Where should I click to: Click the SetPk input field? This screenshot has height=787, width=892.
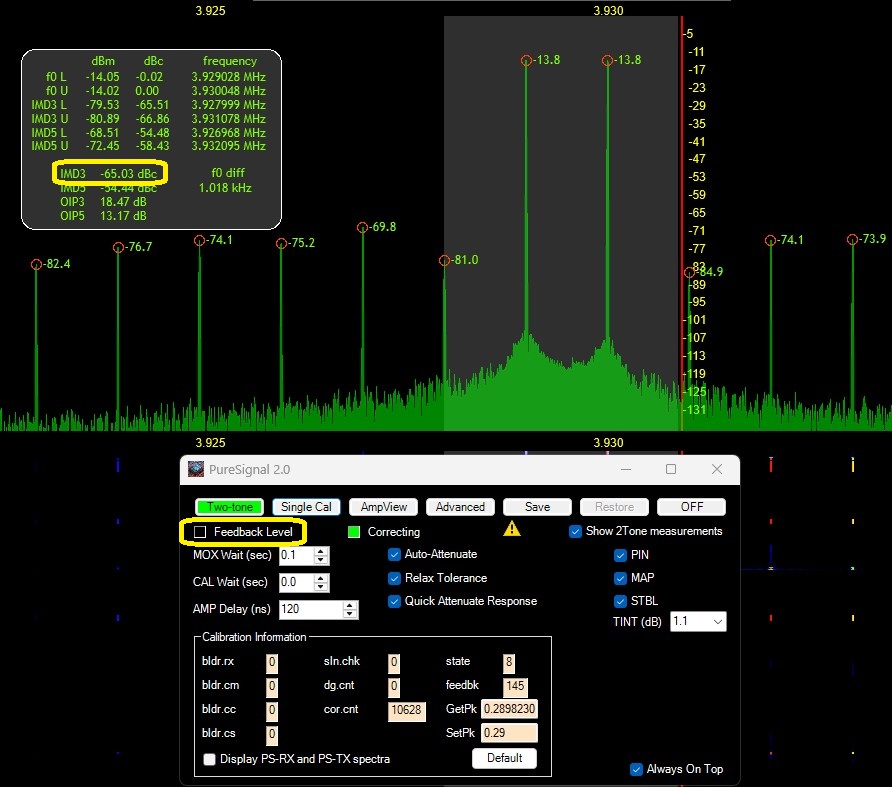pos(509,733)
